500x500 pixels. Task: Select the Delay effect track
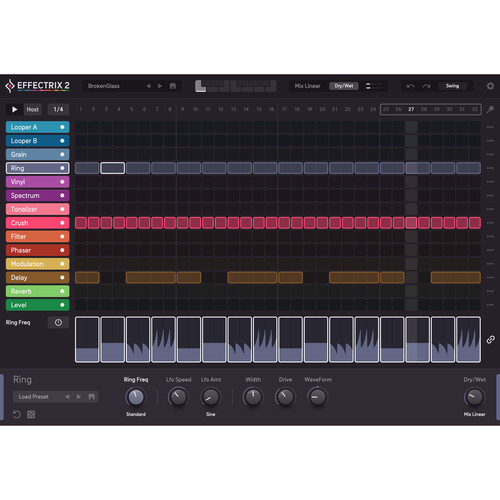pos(38,277)
